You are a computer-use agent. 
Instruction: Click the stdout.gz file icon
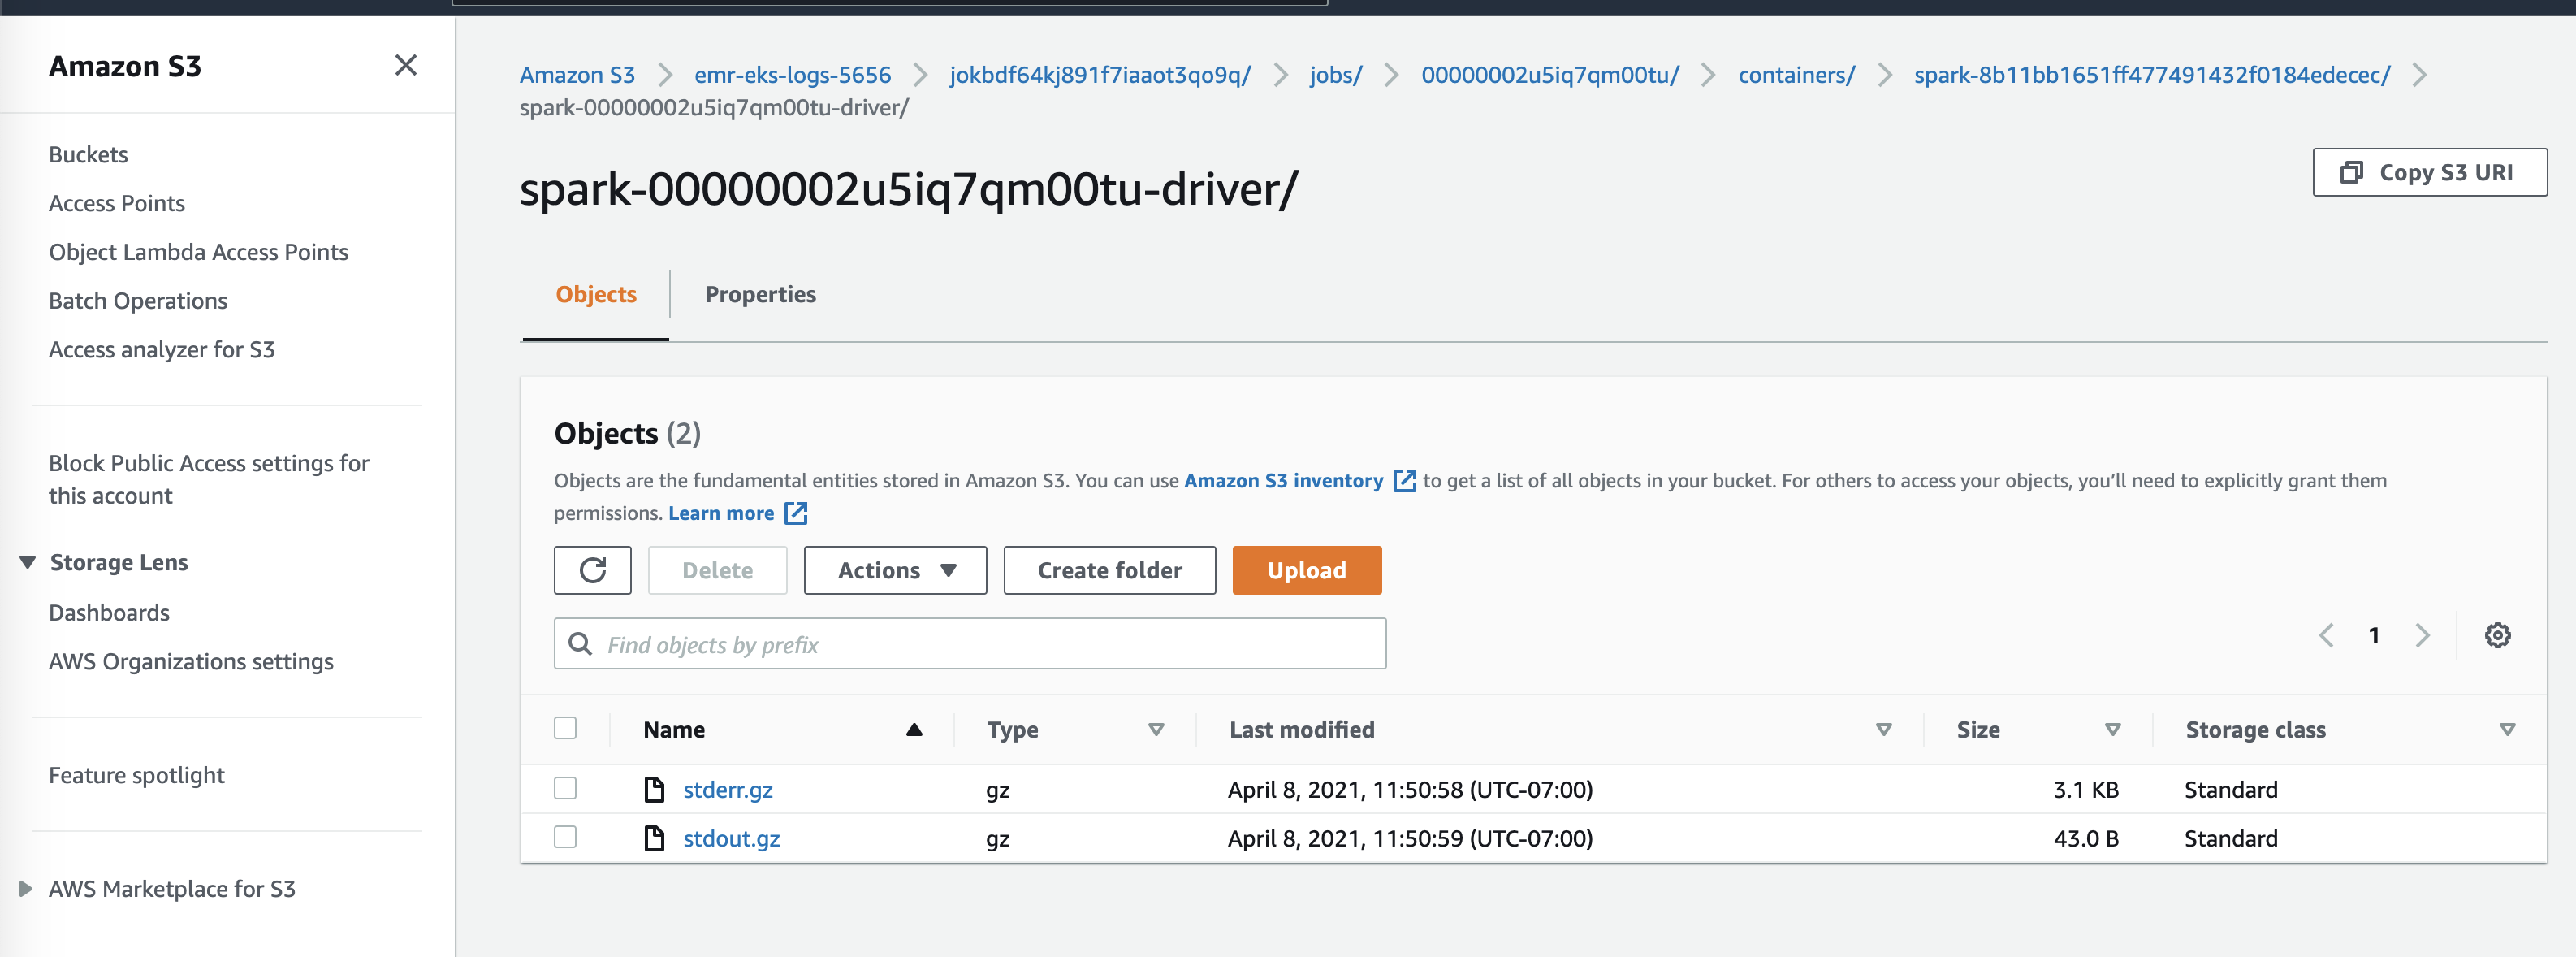coord(654,838)
